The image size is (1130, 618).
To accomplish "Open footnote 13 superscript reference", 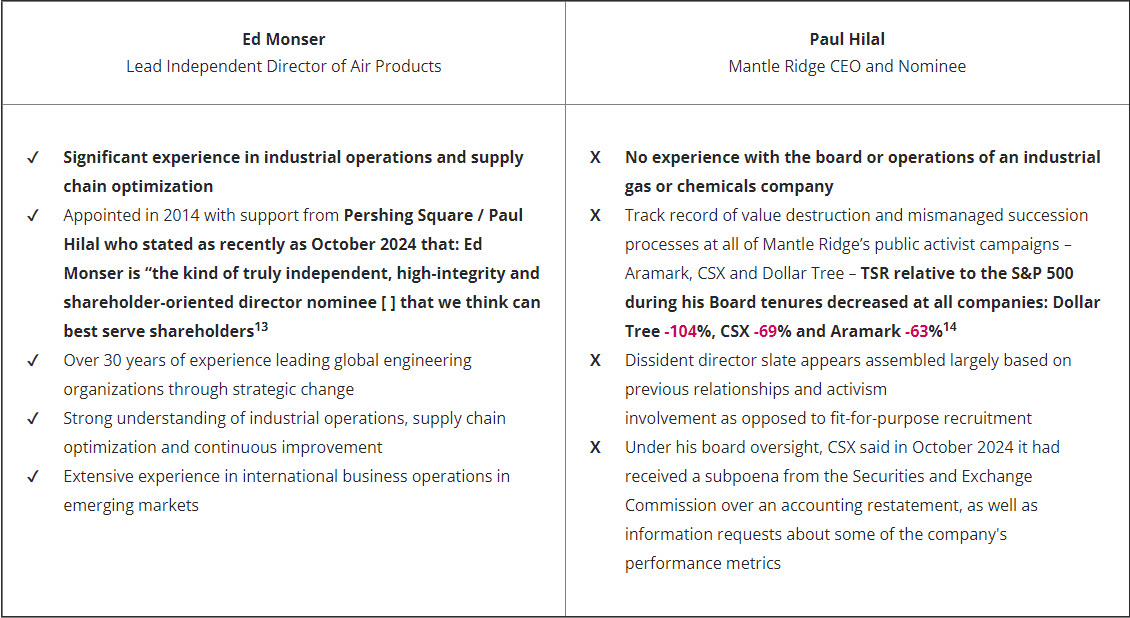I will click(x=261, y=326).
